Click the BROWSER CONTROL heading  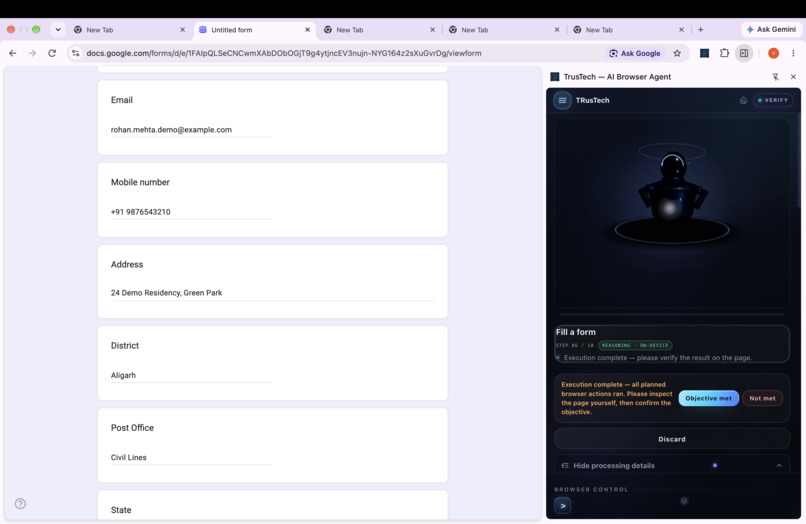pyautogui.click(x=591, y=490)
